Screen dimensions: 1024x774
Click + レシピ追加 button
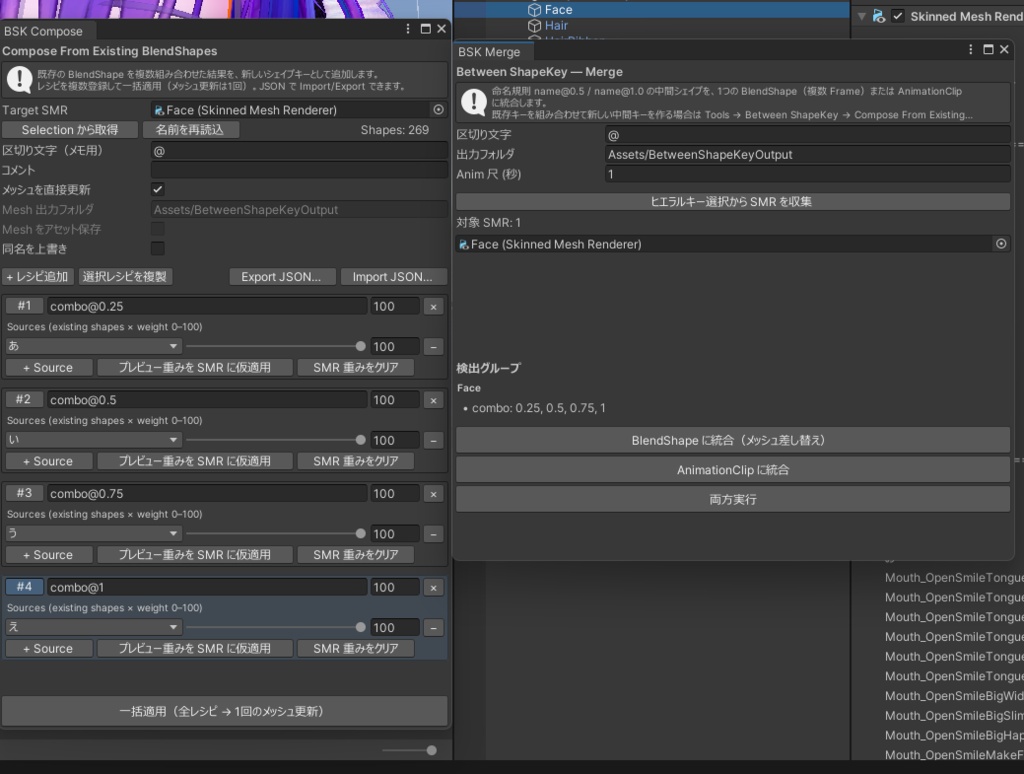[x=37, y=277]
